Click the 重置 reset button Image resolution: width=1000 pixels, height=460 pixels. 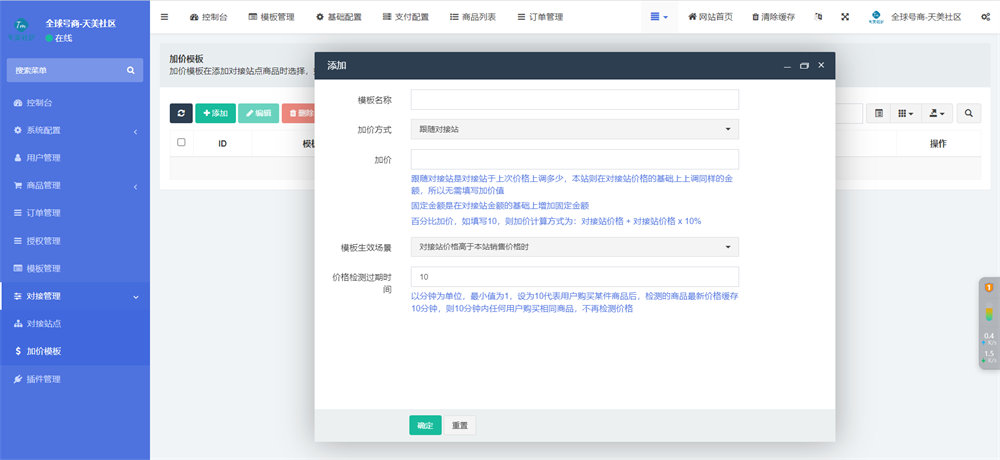460,425
